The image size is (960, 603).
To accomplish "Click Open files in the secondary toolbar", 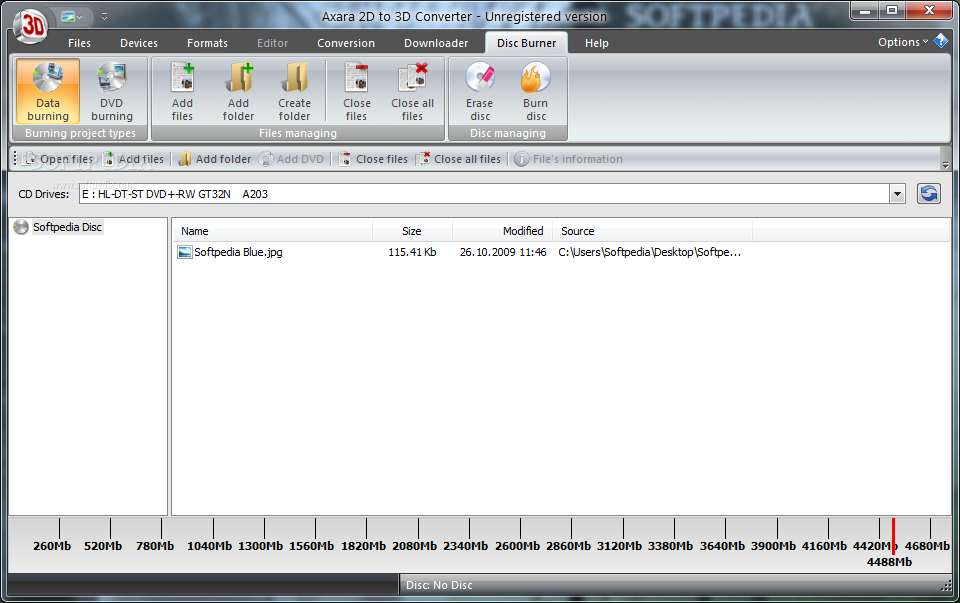I will pos(58,159).
